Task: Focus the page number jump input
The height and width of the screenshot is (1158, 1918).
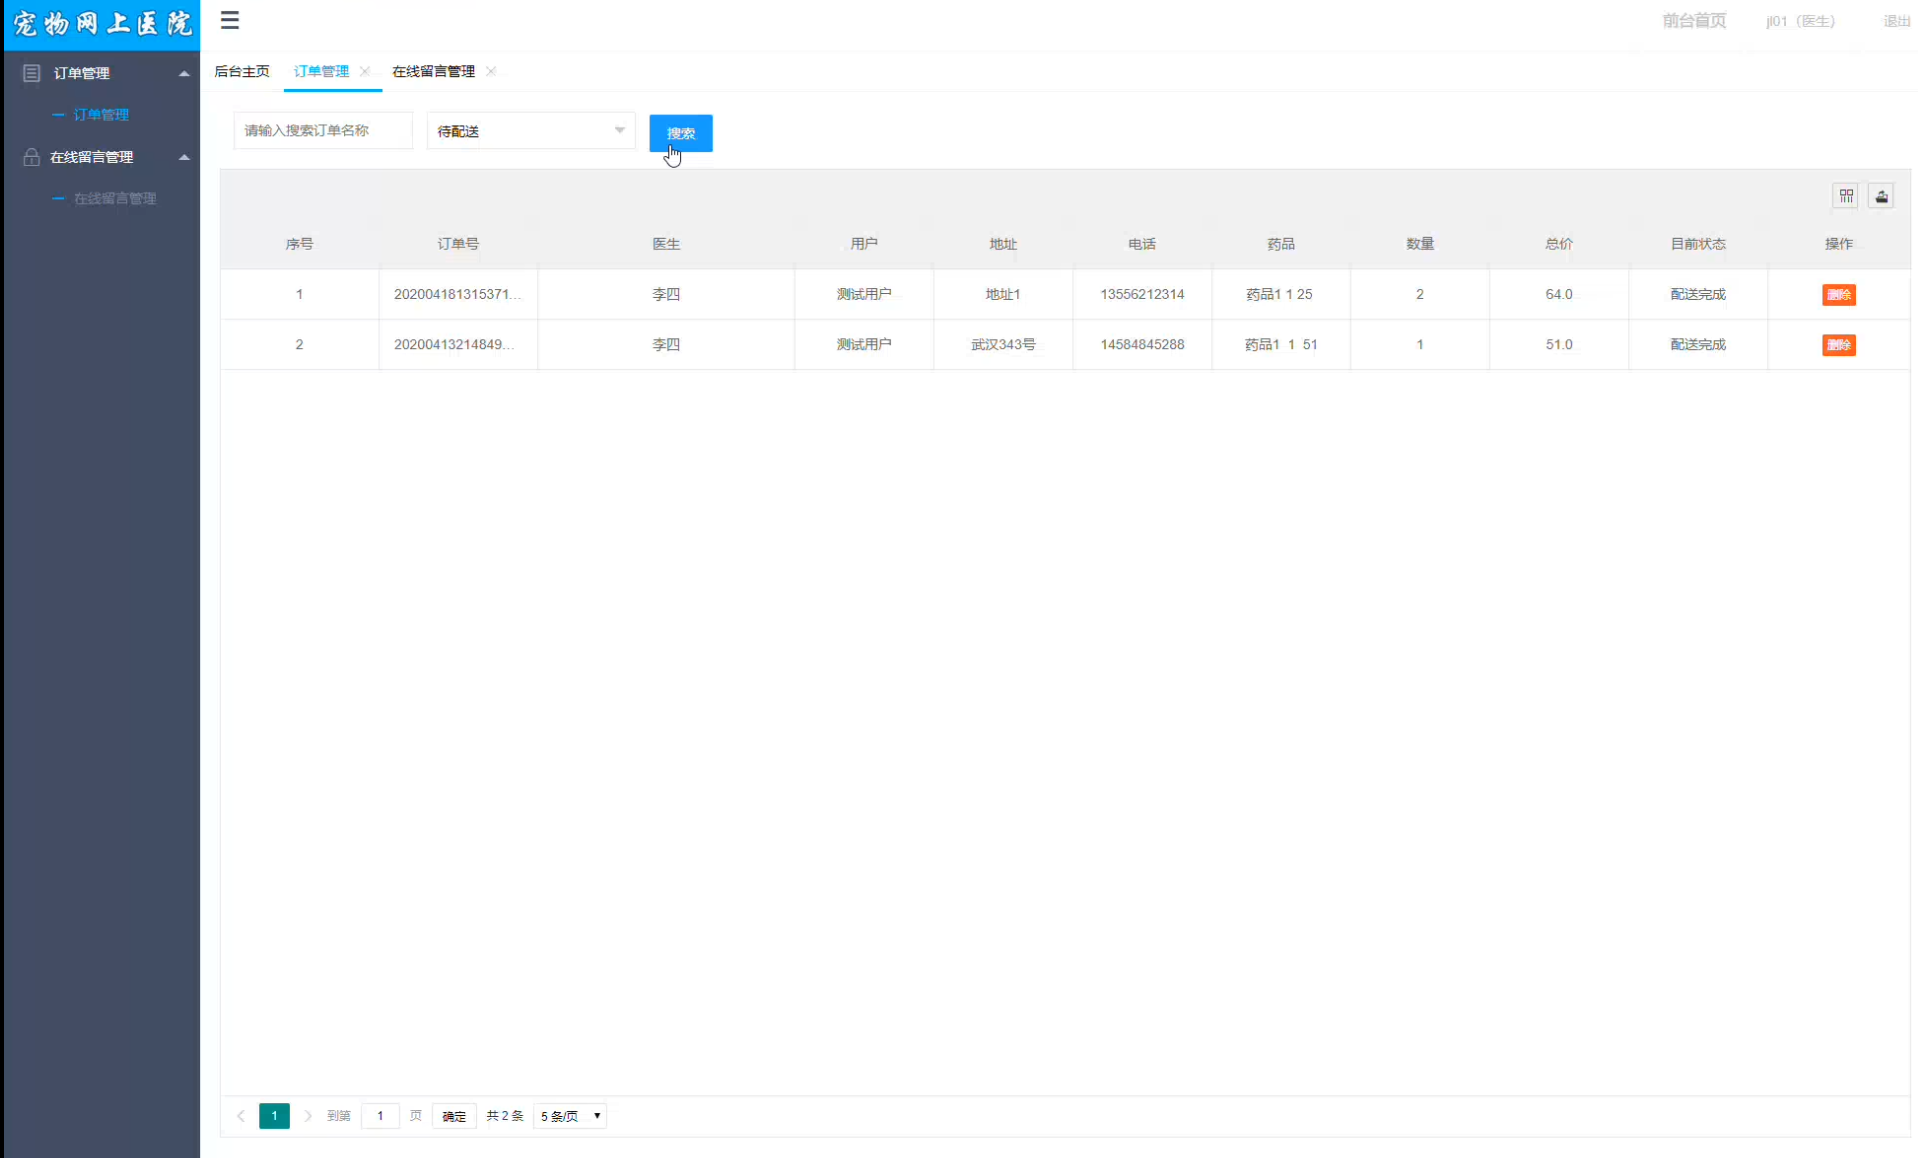Action: (x=380, y=1116)
